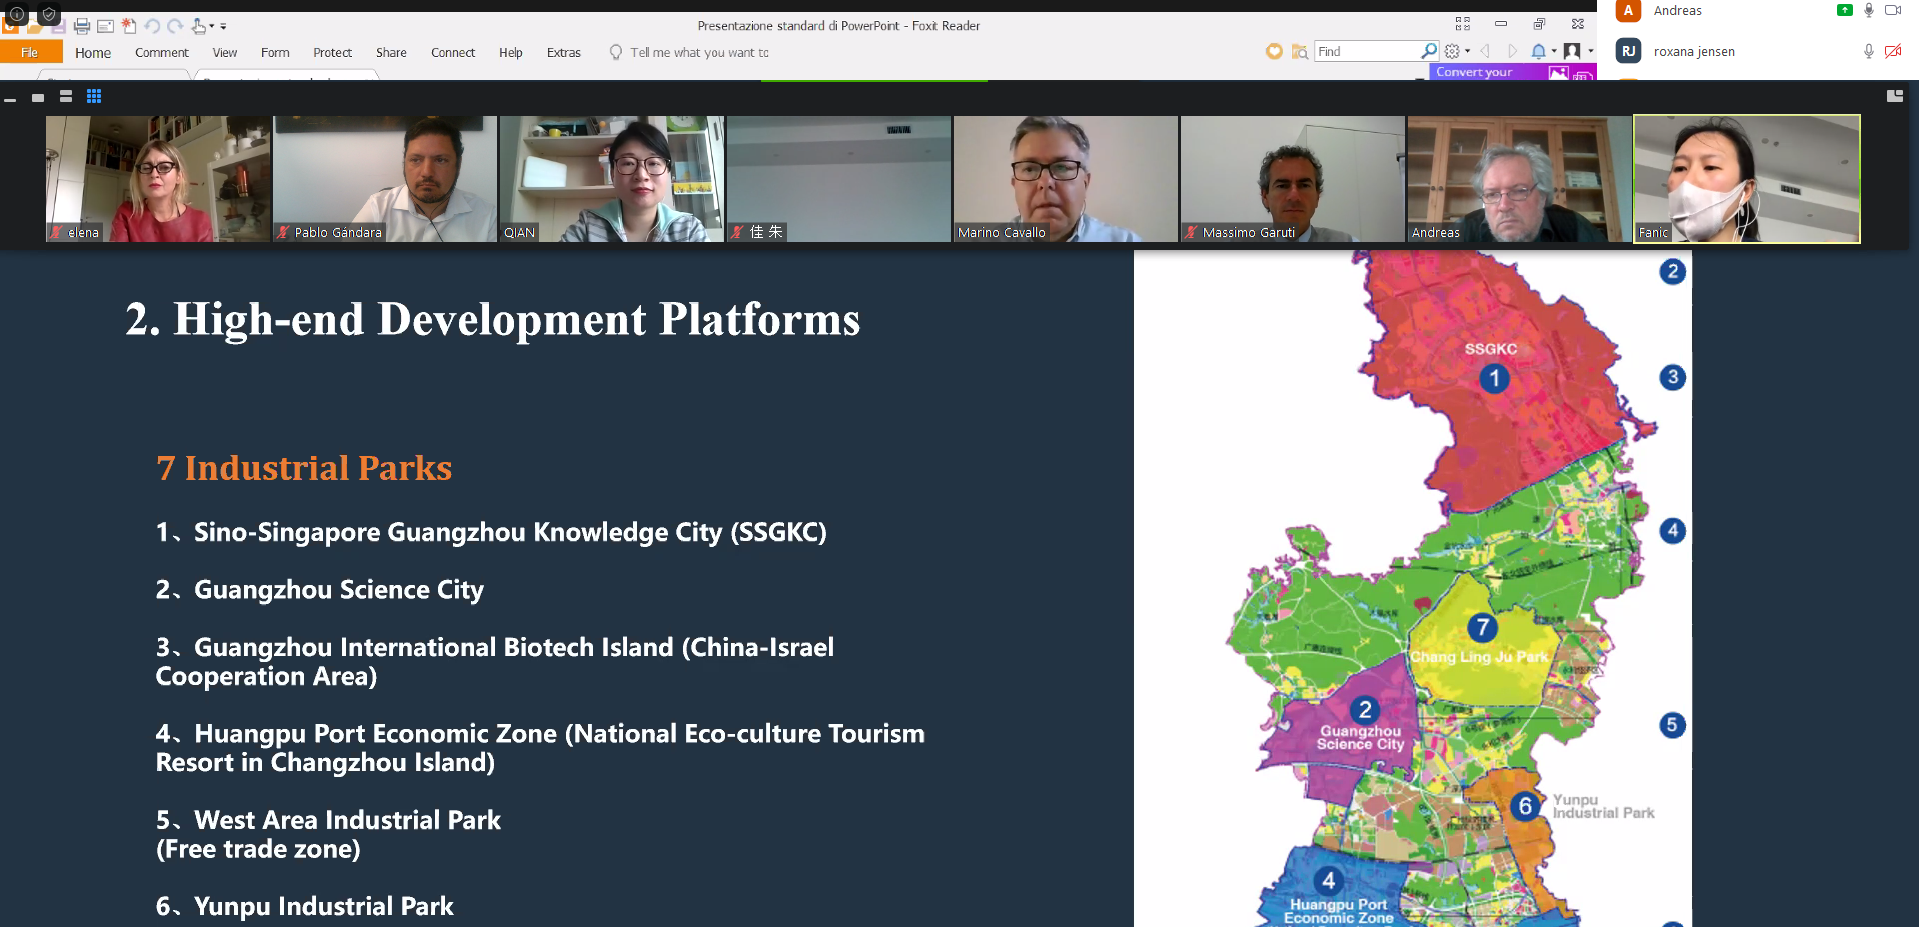Toggle roxana jensen's microphone icon

point(1868,51)
